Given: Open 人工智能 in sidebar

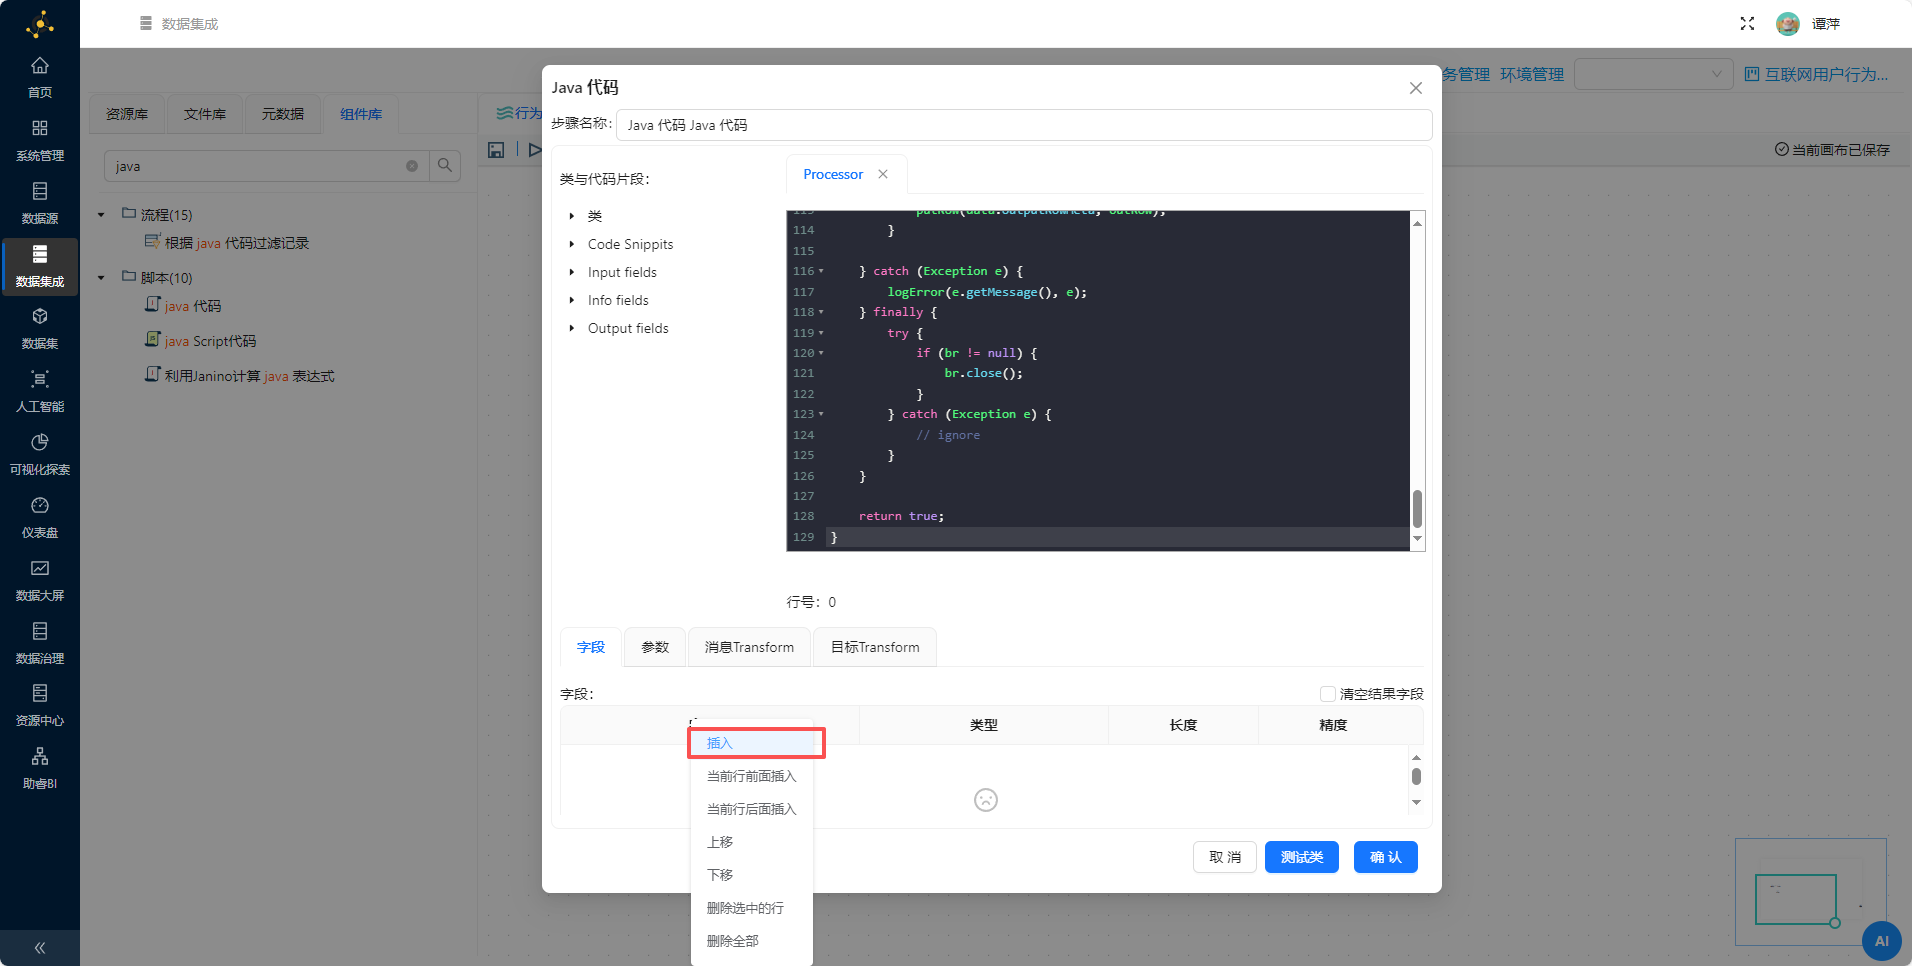Looking at the screenshot, I should (40, 392).
